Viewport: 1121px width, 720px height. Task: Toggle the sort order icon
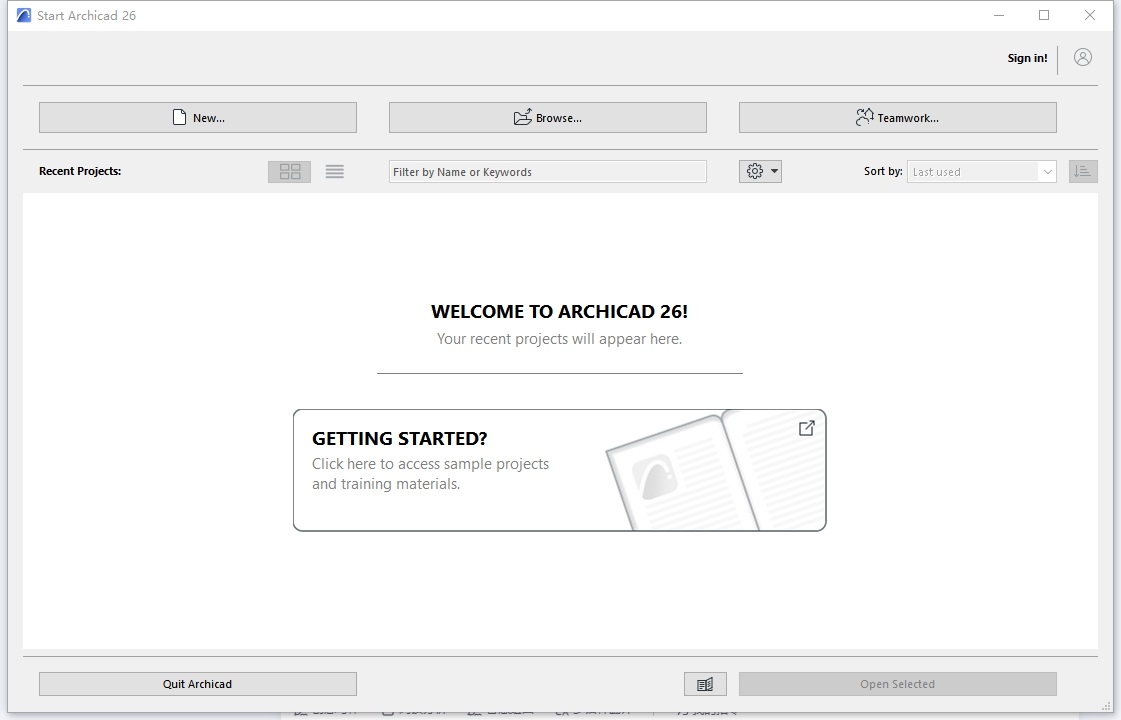[1082, 172]
